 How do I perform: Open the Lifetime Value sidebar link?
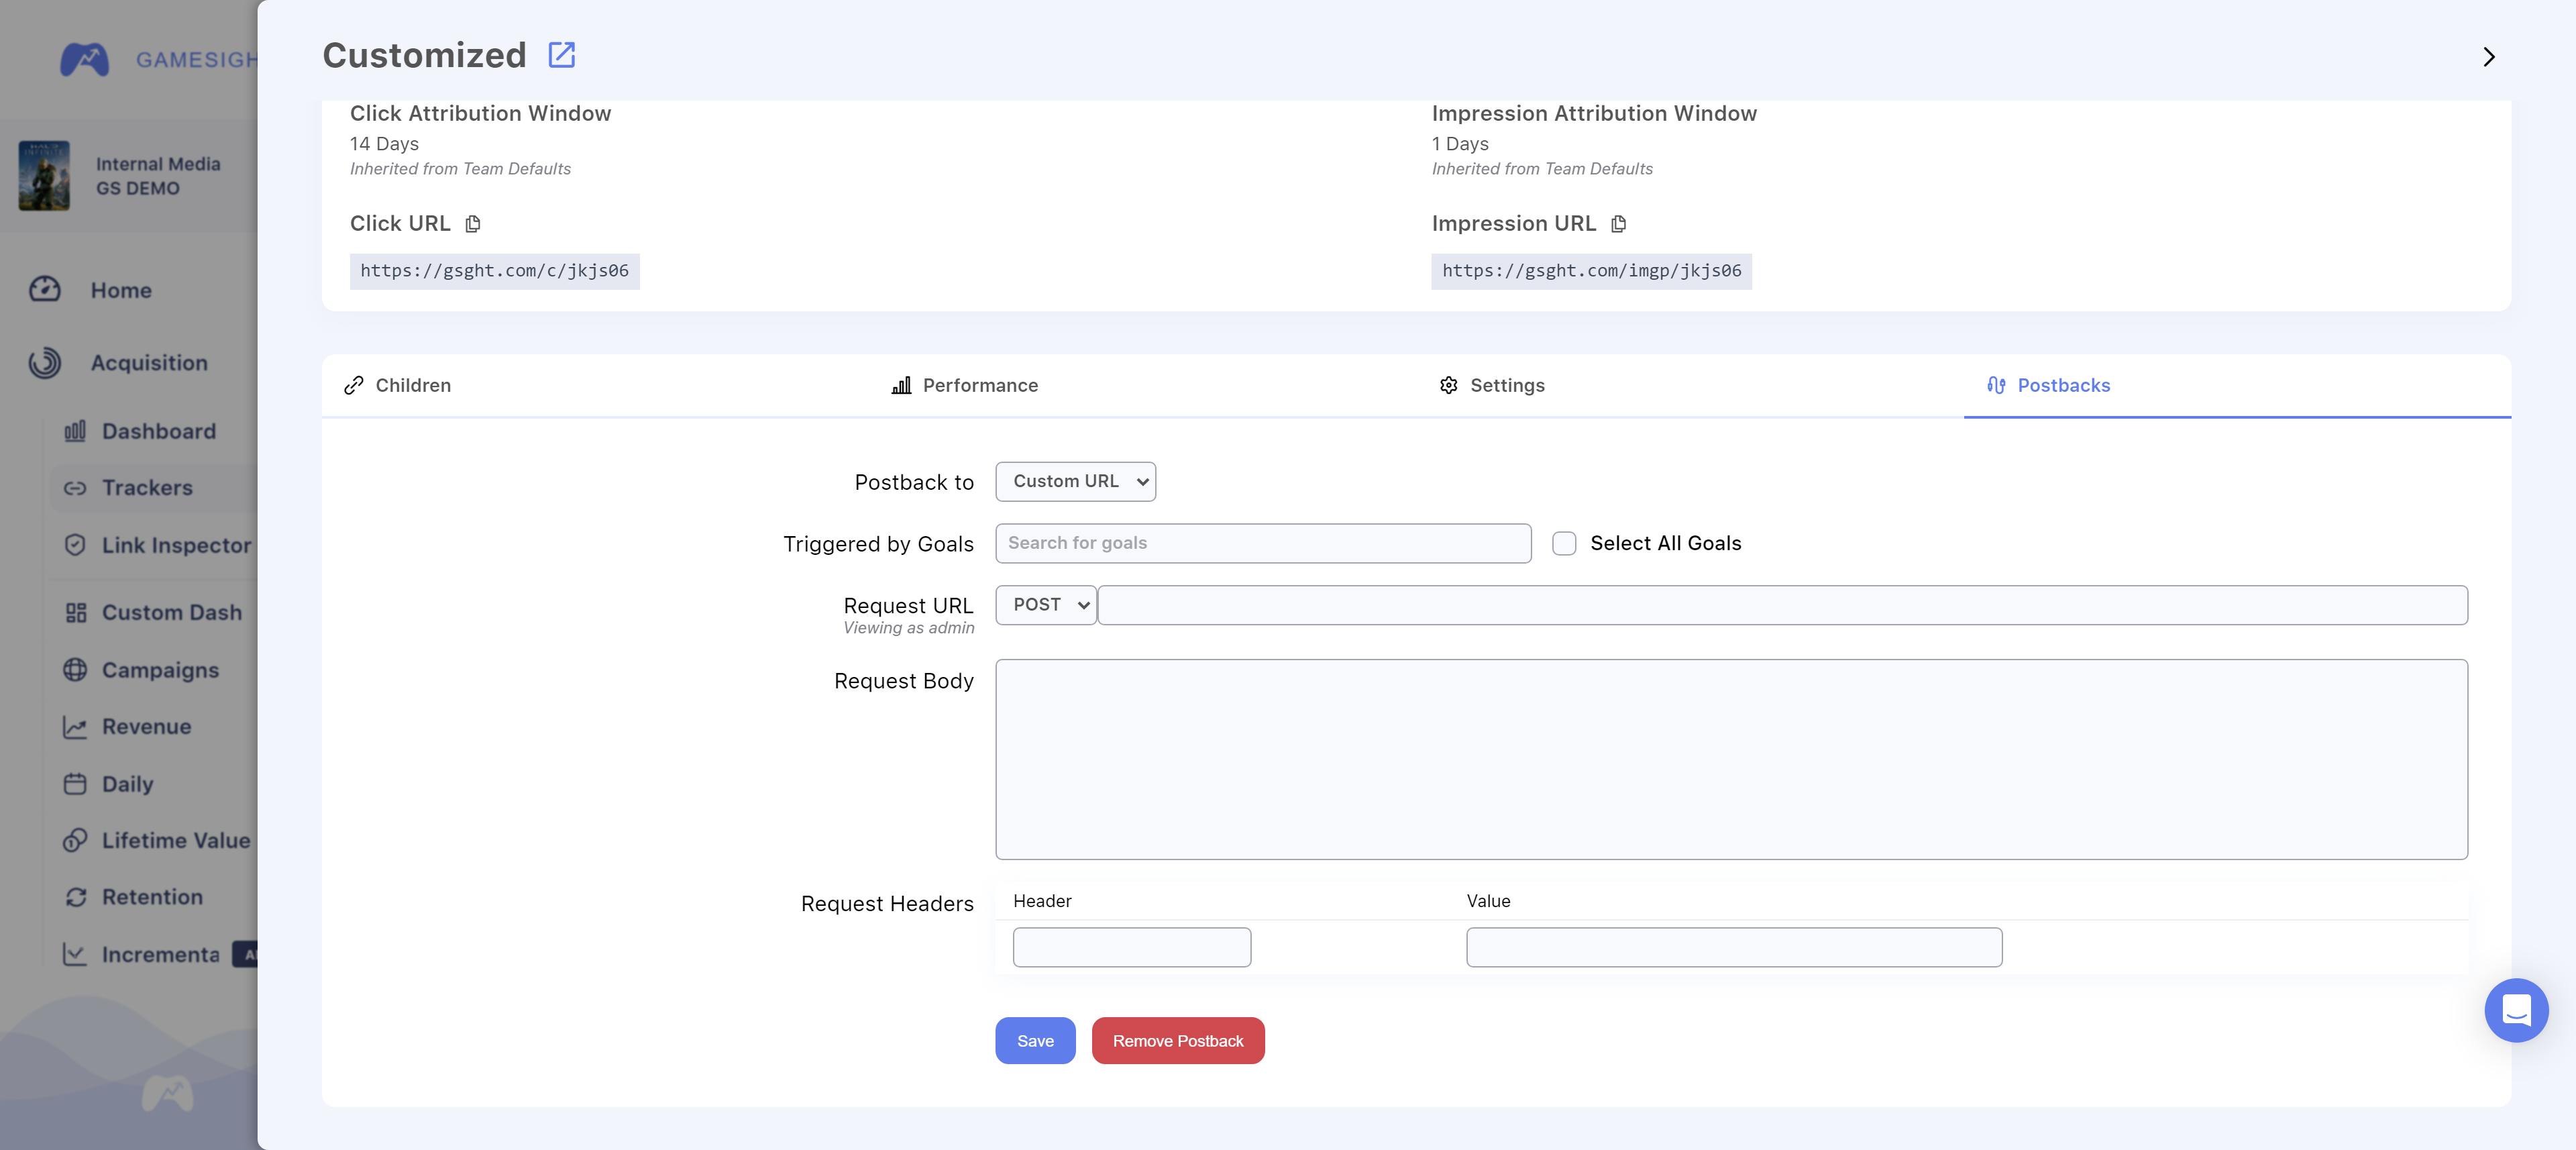176,841
